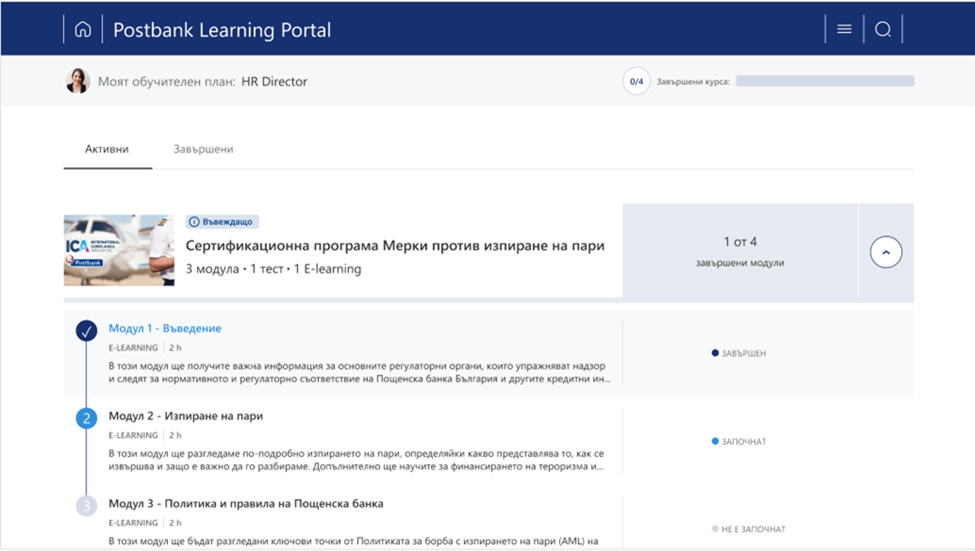Click the Завършени курса label

click(693, 81)
